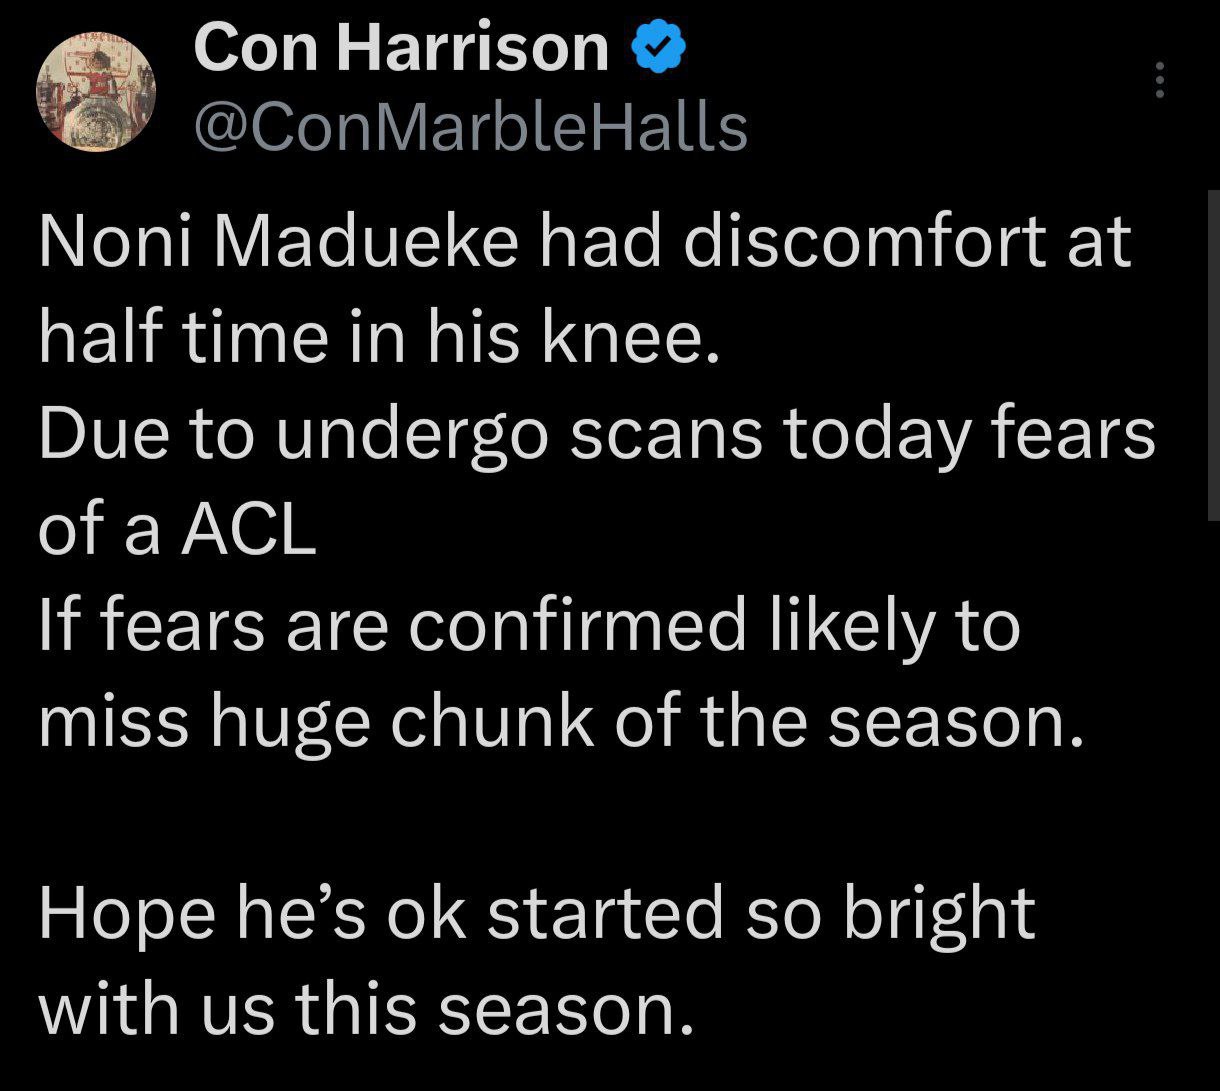This screenshot has width=1220, height=1091.
Task: Click the line starting "If fears are confirmed"
Action: (x=529, y=627)
